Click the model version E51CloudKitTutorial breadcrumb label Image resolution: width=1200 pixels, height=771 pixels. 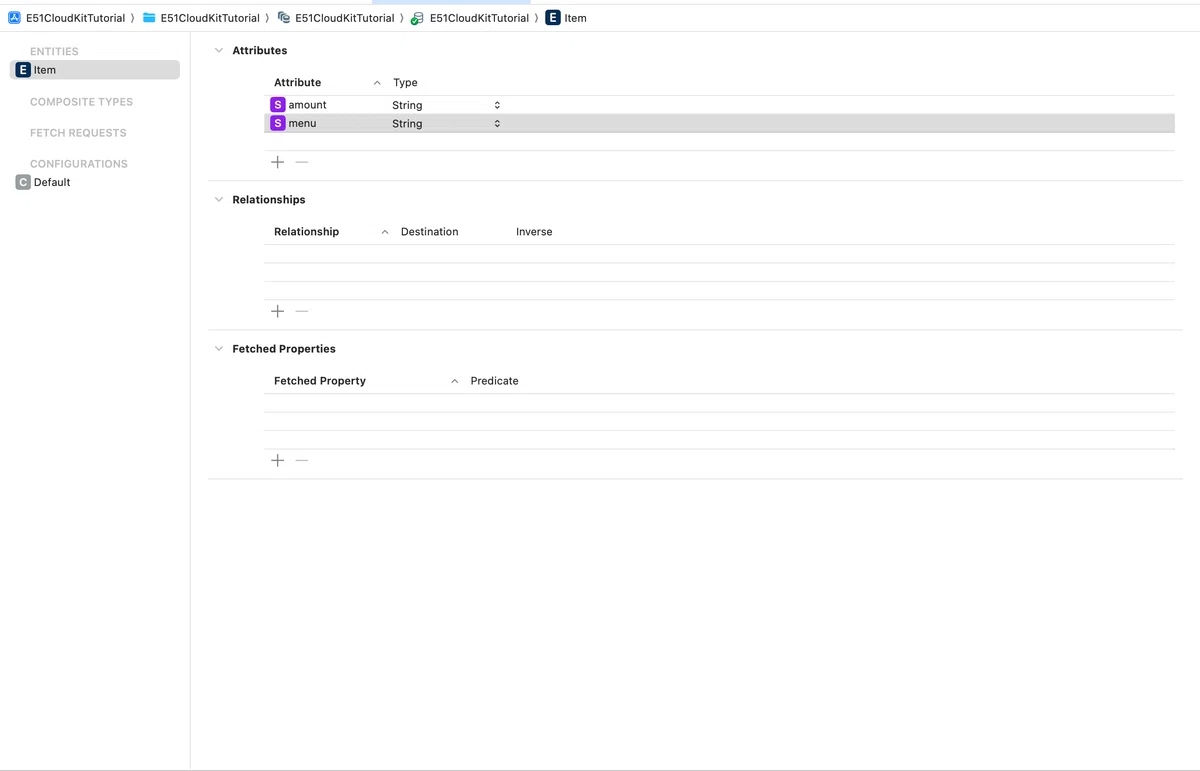point(479,18)
